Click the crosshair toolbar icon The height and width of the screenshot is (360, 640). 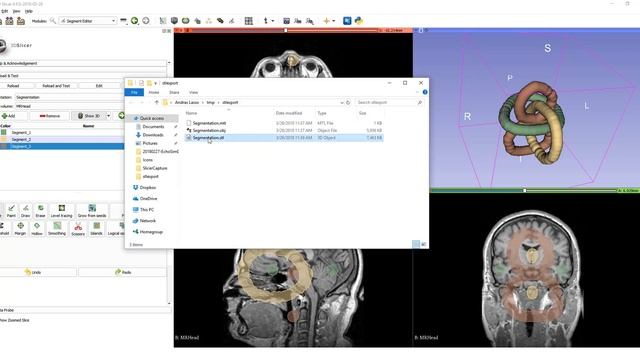click(x=326, y=21)
